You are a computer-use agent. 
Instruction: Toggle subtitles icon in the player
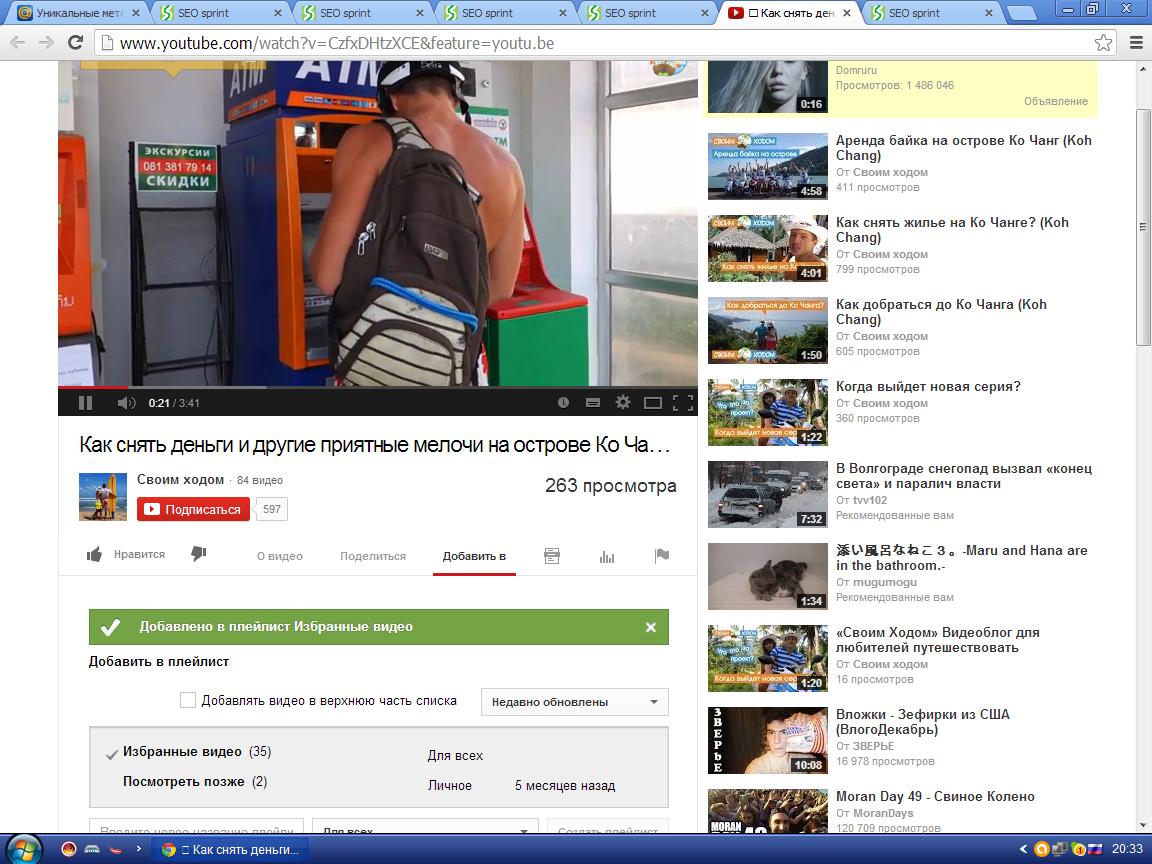[592, 403]
